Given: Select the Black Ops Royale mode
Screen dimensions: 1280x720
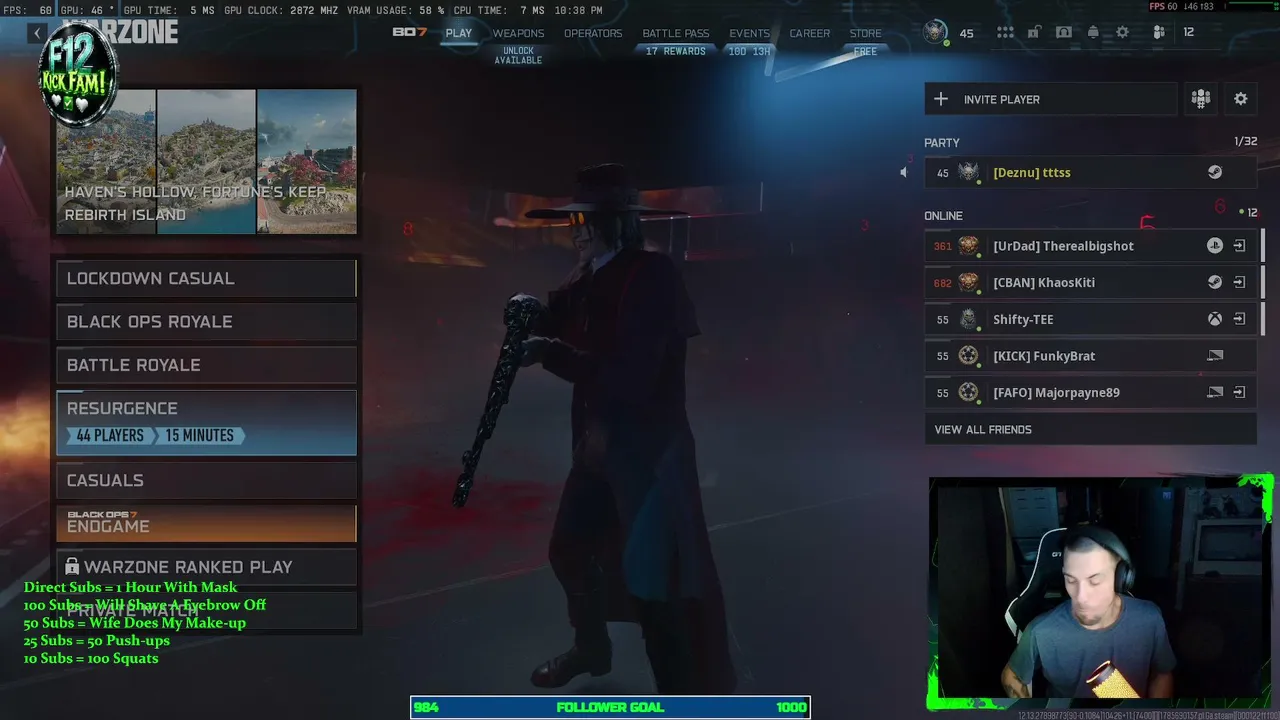Looking at the screenshot, I should [x=206, y=322].
